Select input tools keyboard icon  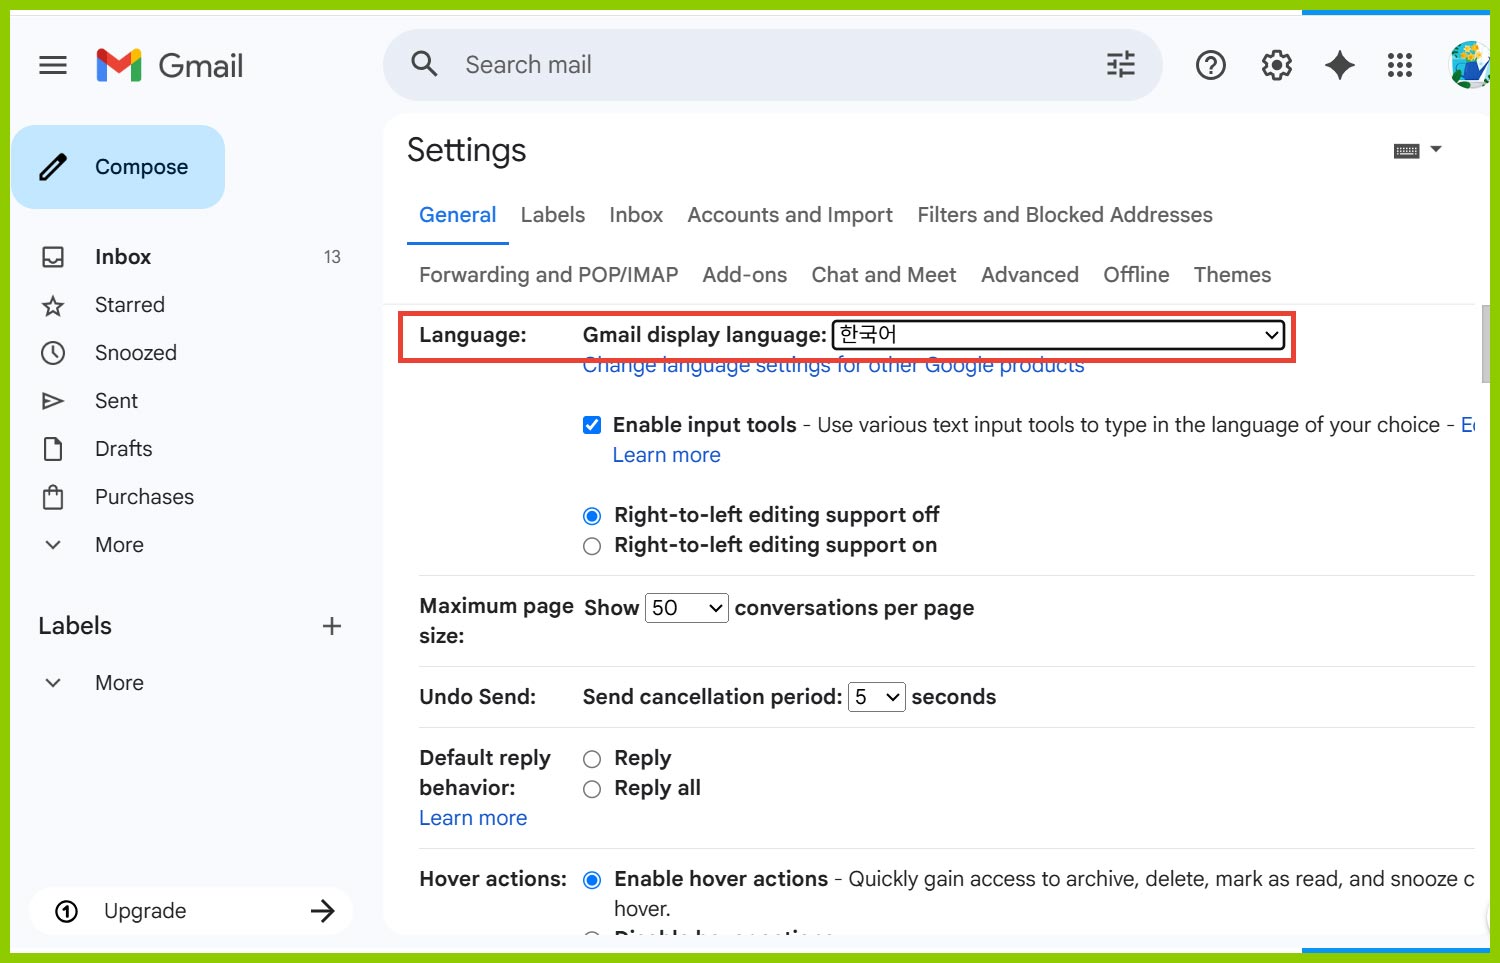(1406, 151)
